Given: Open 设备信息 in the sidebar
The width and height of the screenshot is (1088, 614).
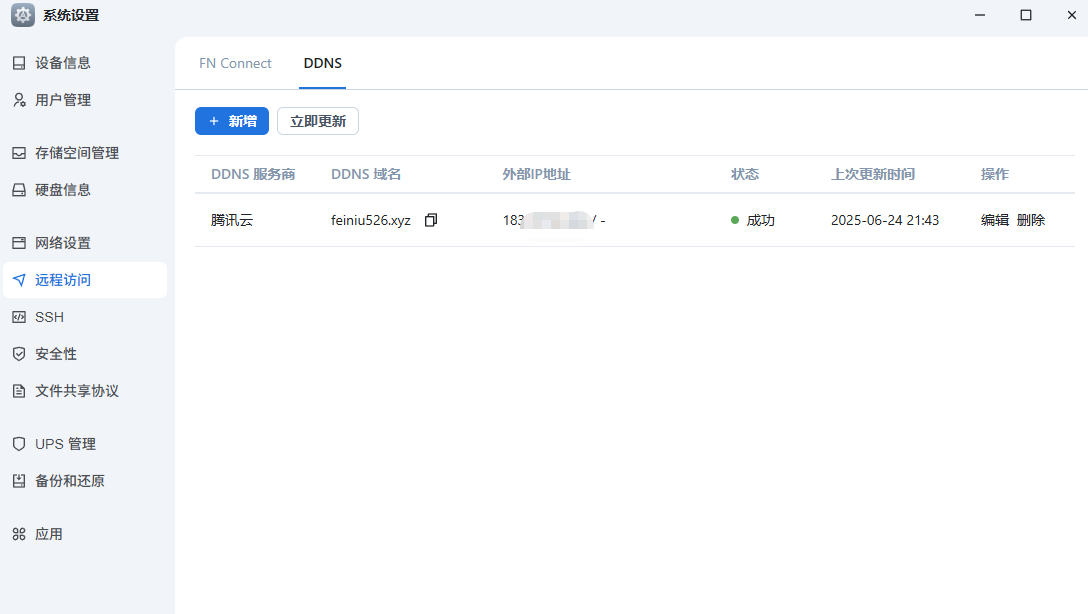Looking at the screenshot, I should 85,63.
